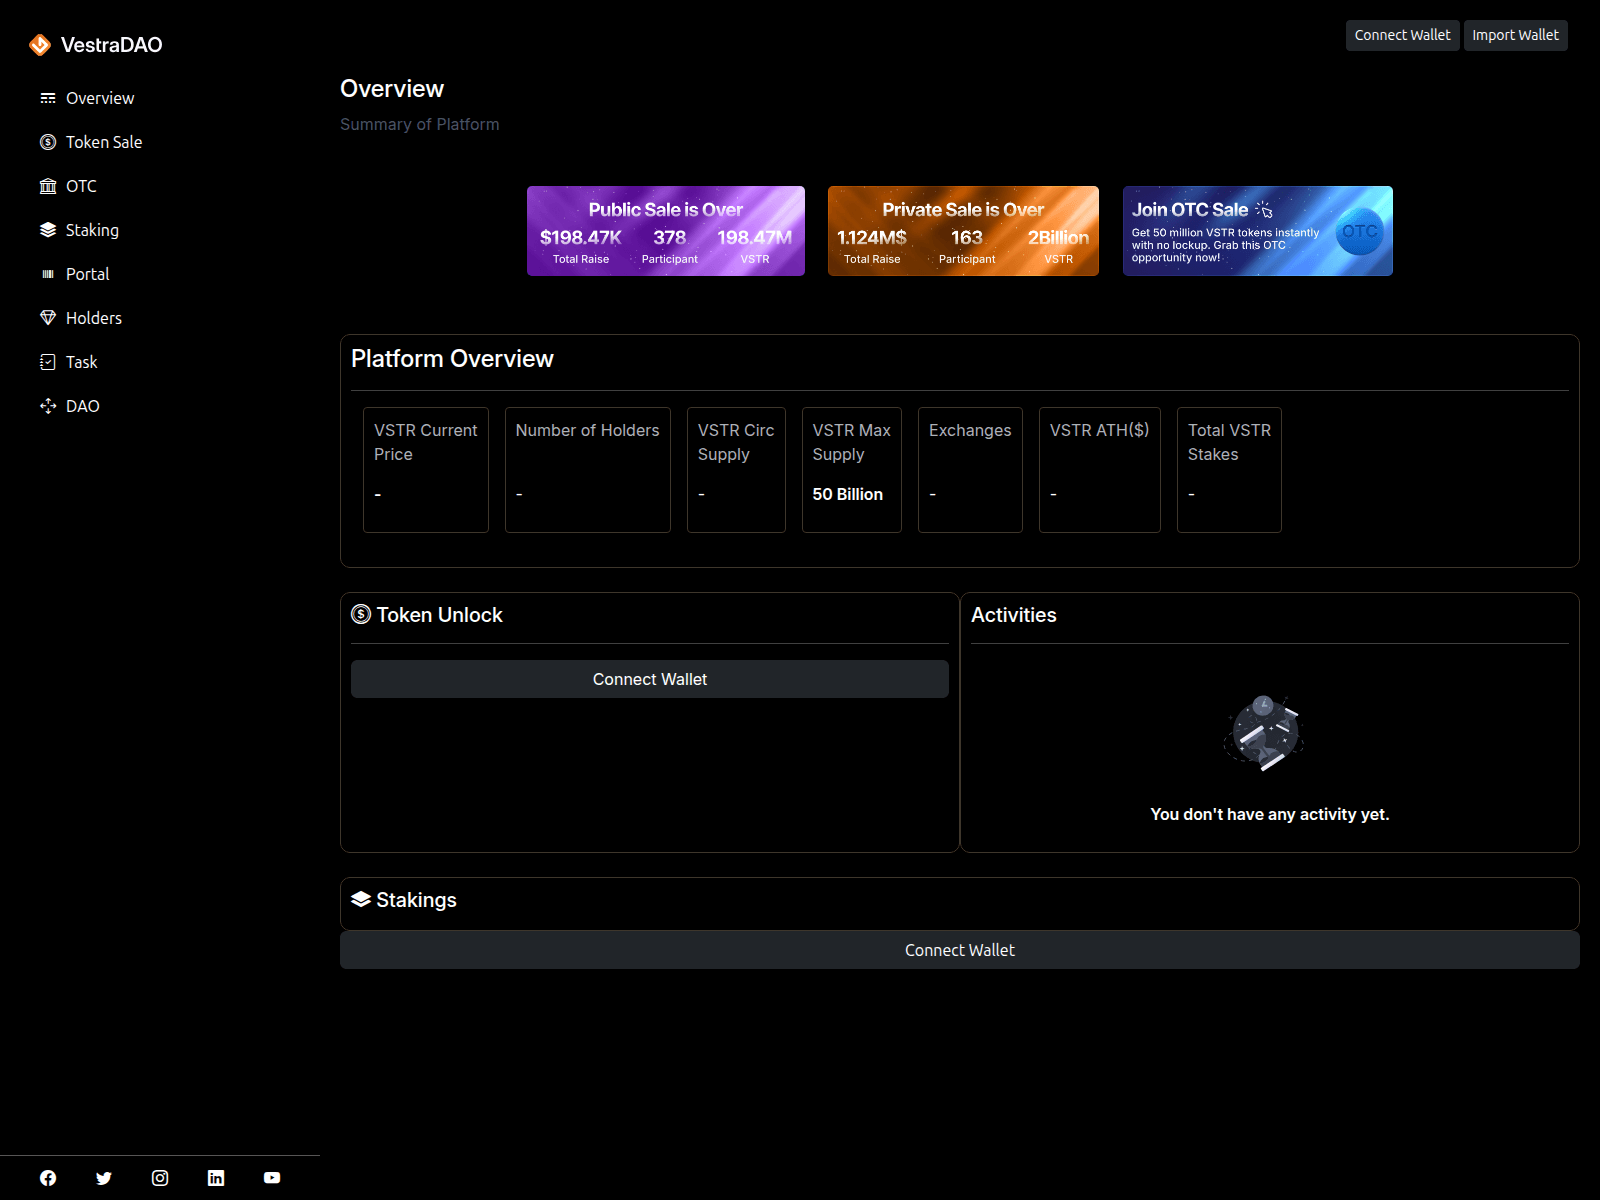Viewport: 1600px width, 1200px height.
Task: Open the LinkedIn social link
Action: tap(216, 1178)
